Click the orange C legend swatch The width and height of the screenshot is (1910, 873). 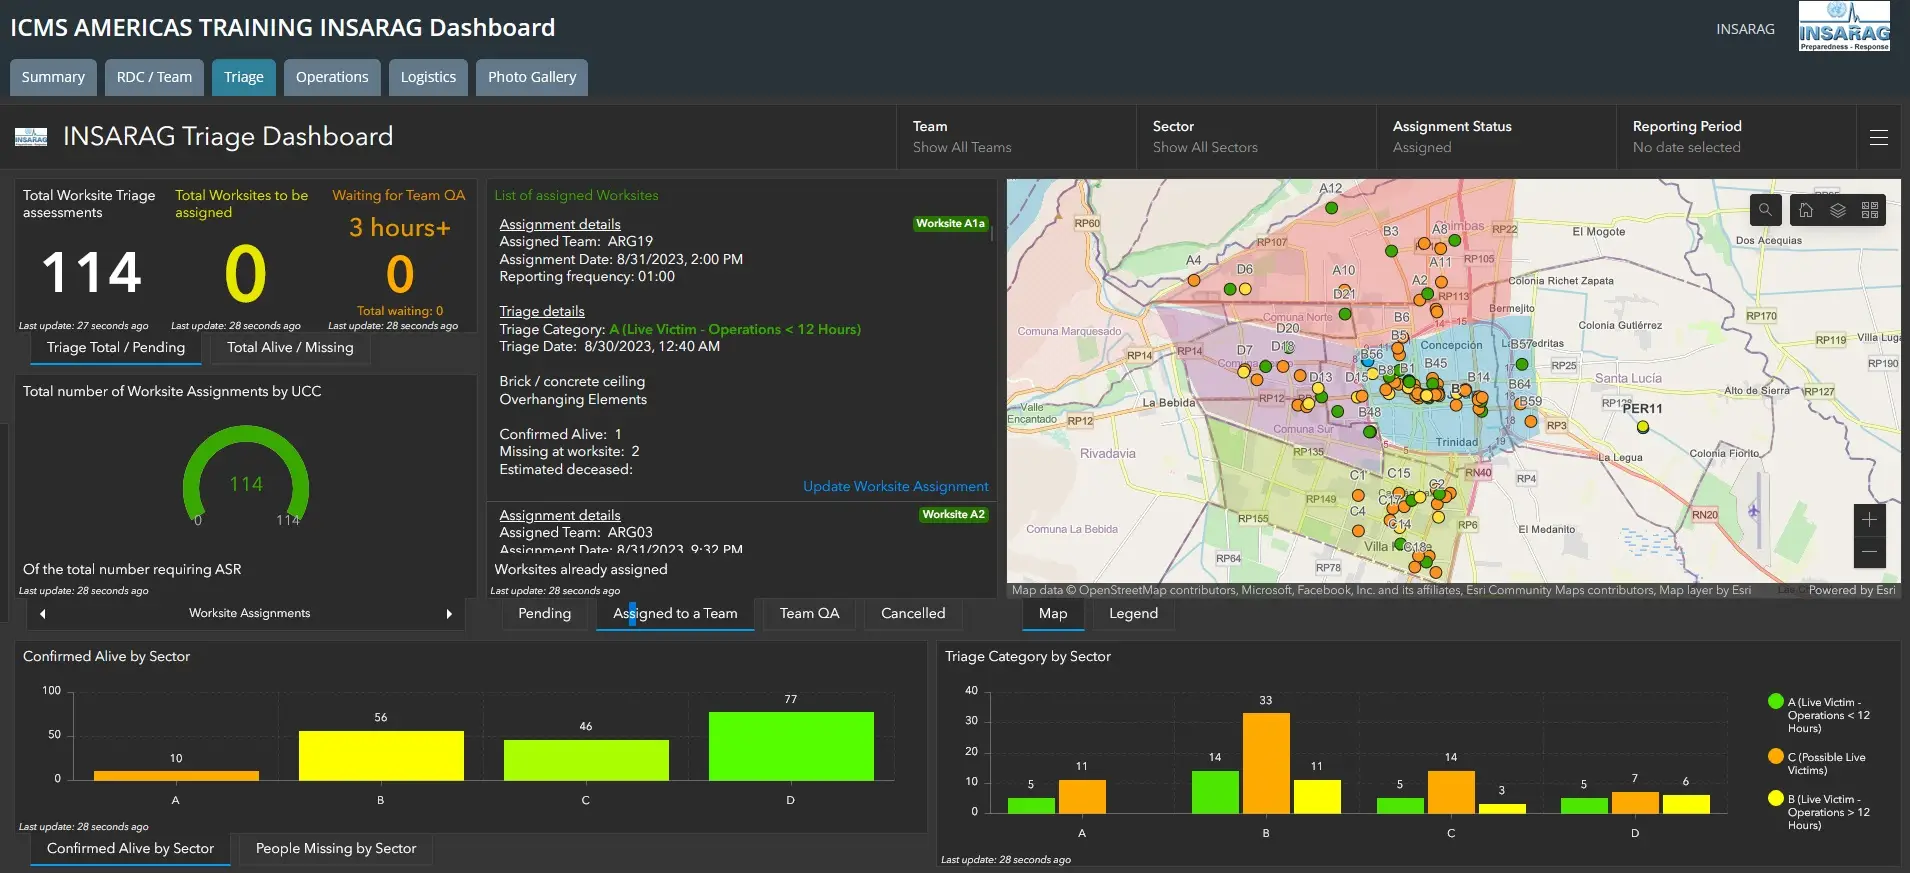[x=1776, y=757]
